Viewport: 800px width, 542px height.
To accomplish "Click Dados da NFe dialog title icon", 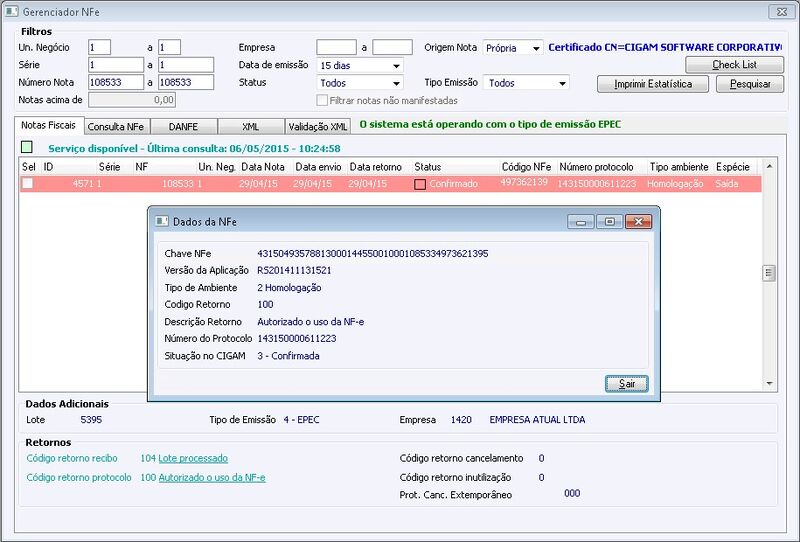I will pyautogui.click(x=162, y=221).
